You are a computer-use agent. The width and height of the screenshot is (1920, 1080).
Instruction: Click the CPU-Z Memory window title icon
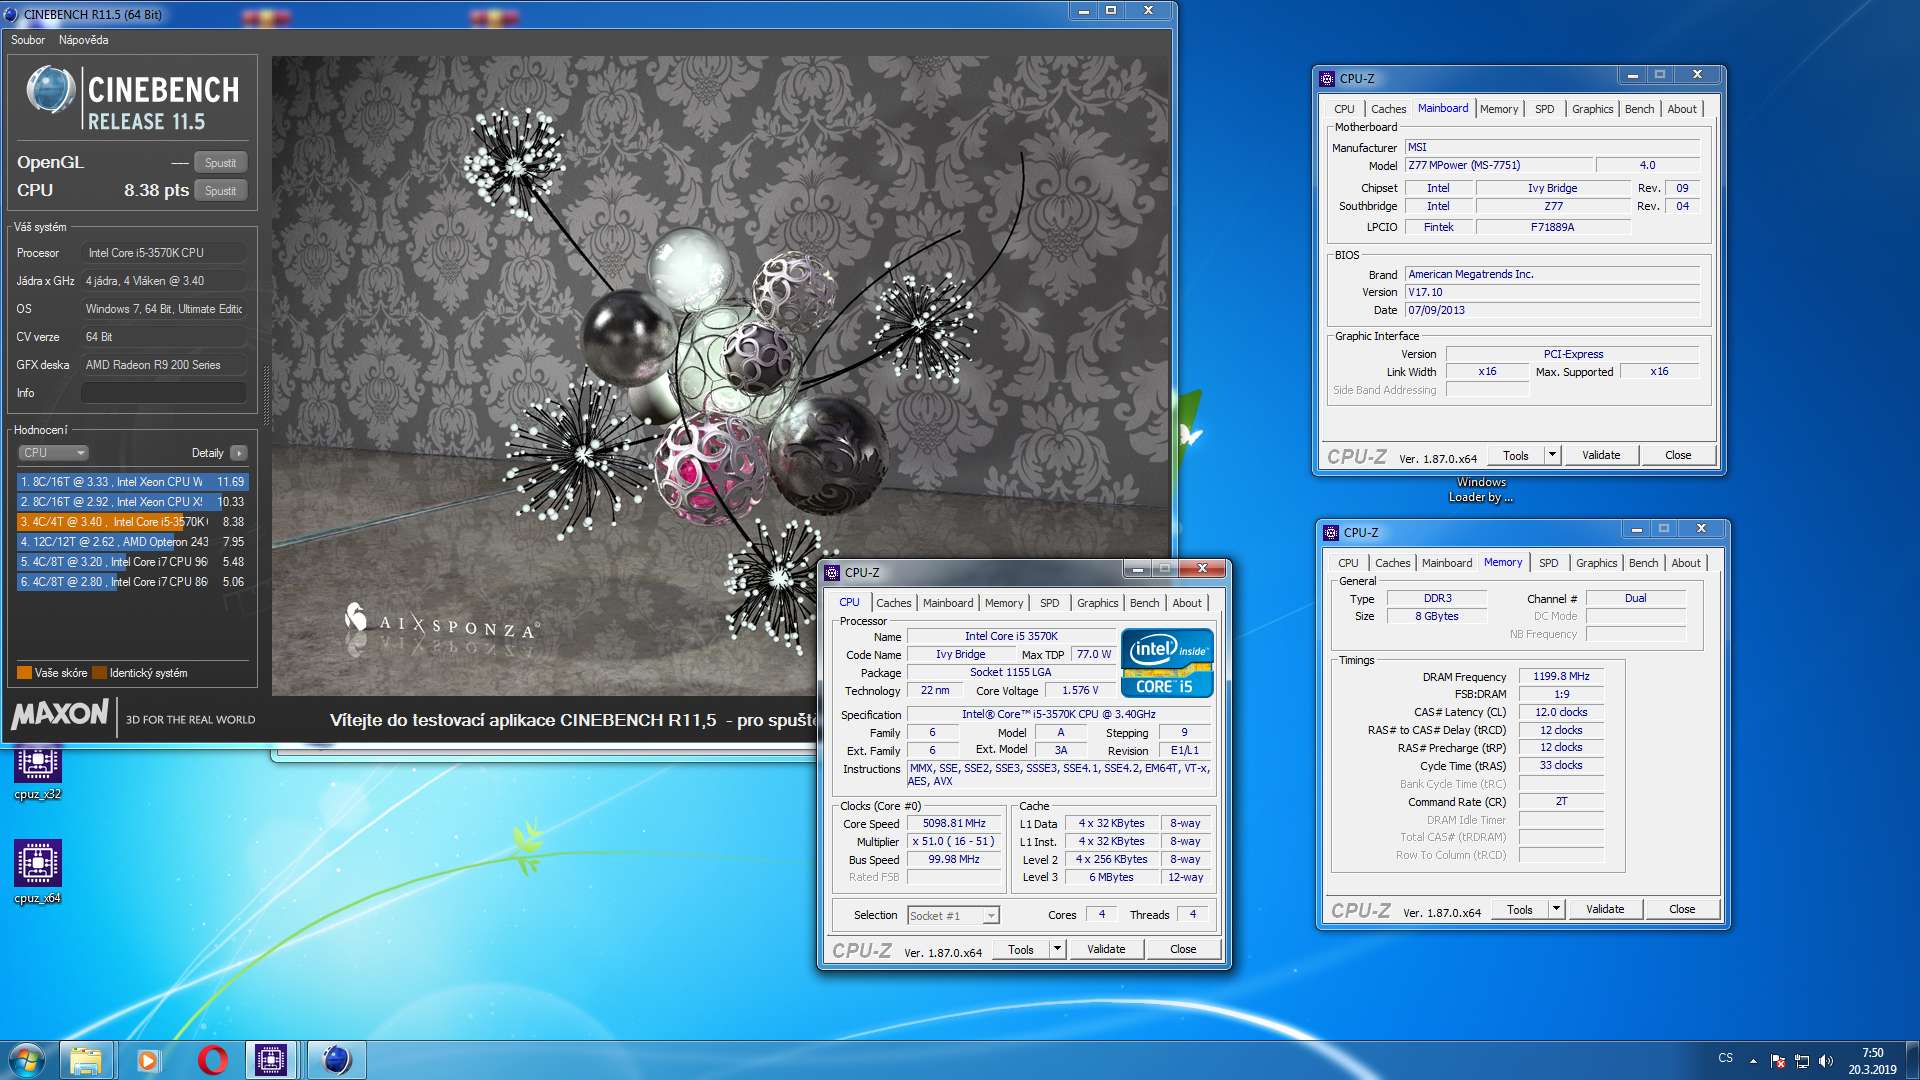1331,532
